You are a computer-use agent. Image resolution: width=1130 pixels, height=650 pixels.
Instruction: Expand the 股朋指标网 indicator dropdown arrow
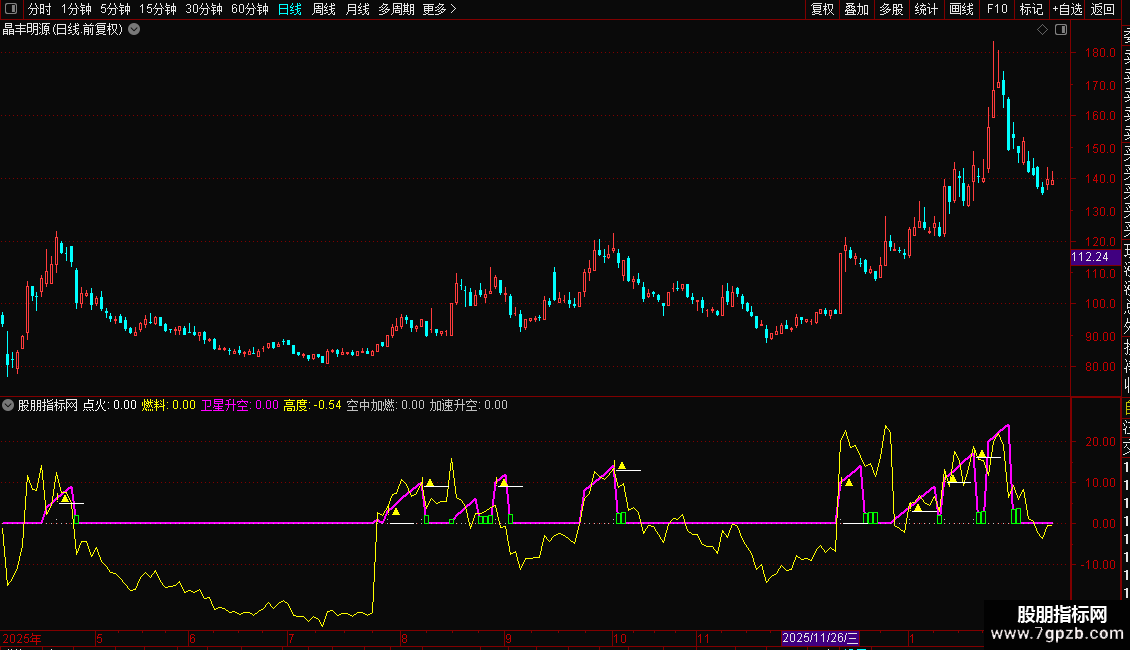tap(8, 405)
